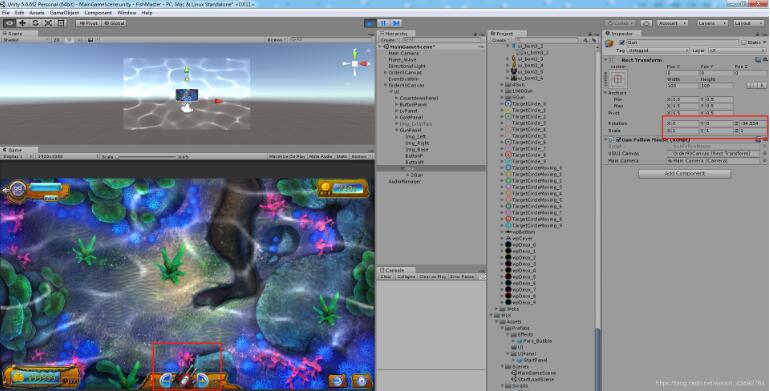Image resolution: width=770 pixels, height=391 pixels.
Task: Click the Pause button
Action: click(384, 23)
